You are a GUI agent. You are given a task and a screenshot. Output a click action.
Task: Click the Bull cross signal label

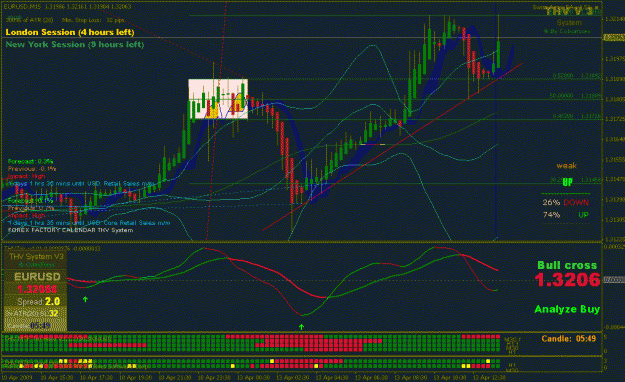[567, 265]
